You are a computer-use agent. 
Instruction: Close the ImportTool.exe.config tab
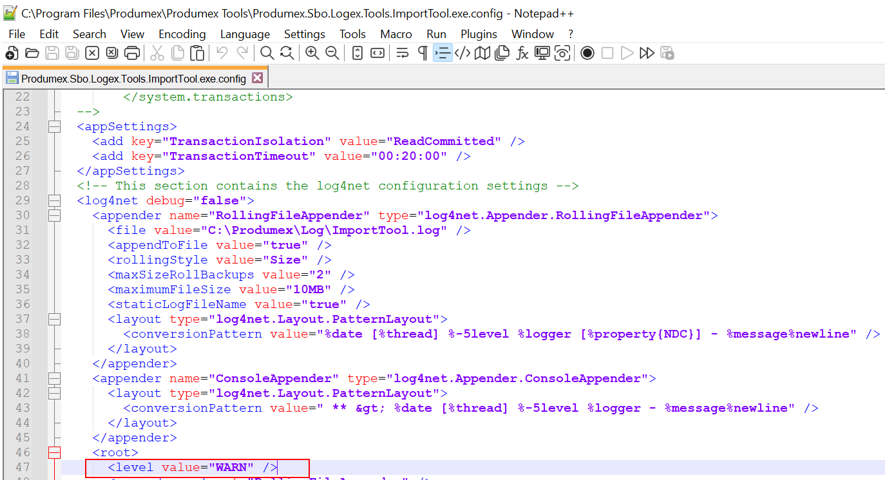tap(258, 78)
